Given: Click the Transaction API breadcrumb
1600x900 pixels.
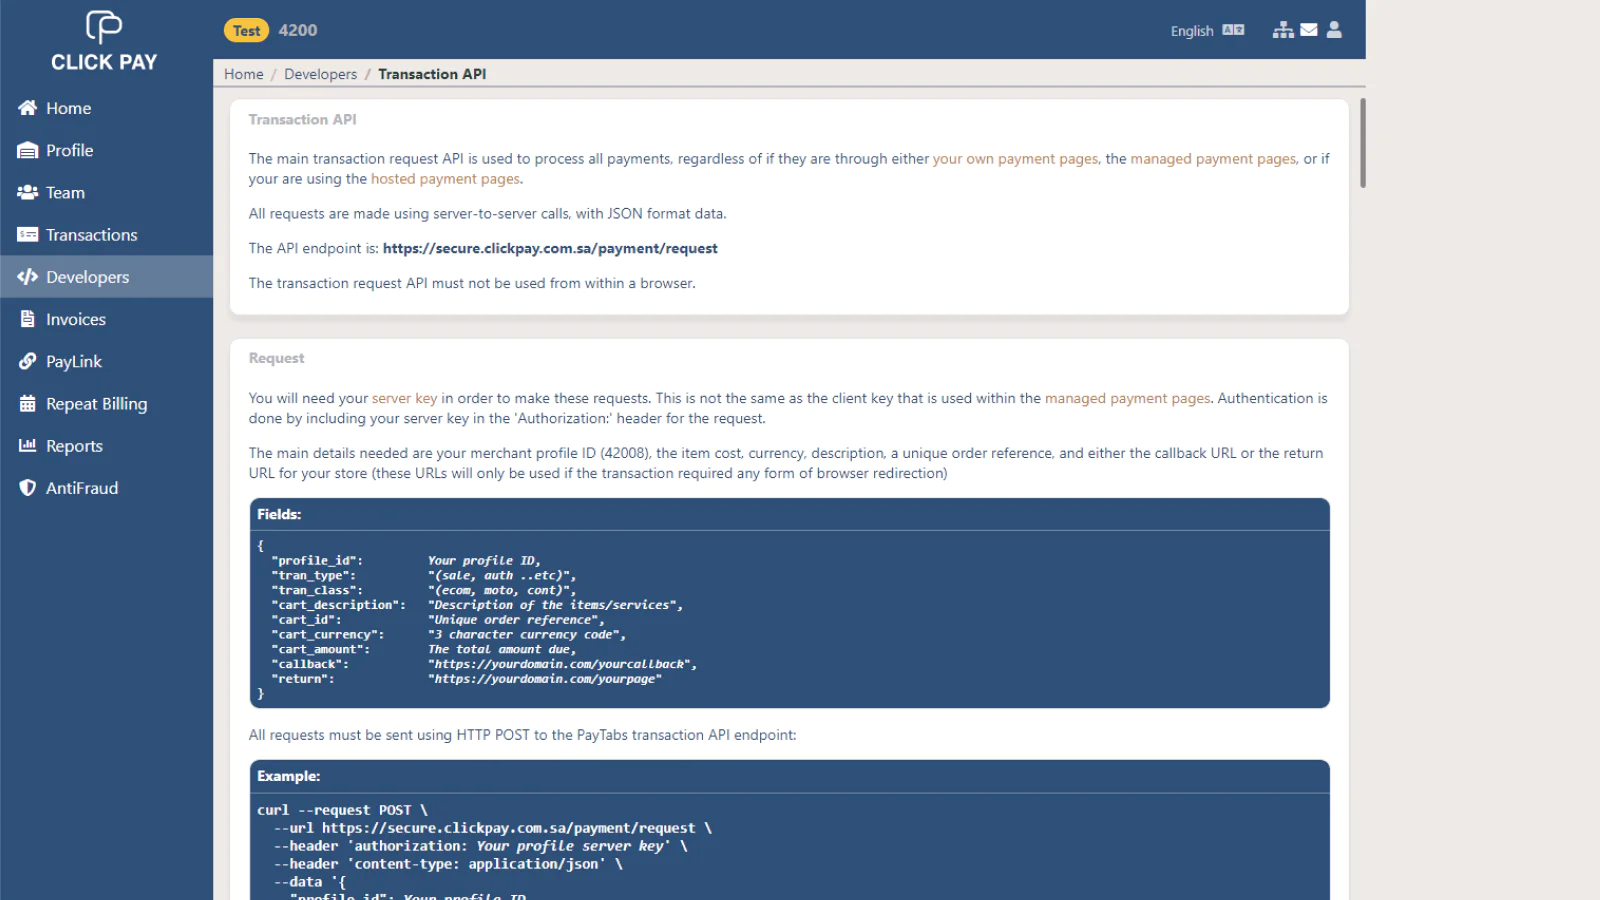Looking at the screenshot, I should pyautogui.click(x=432, y=74).
